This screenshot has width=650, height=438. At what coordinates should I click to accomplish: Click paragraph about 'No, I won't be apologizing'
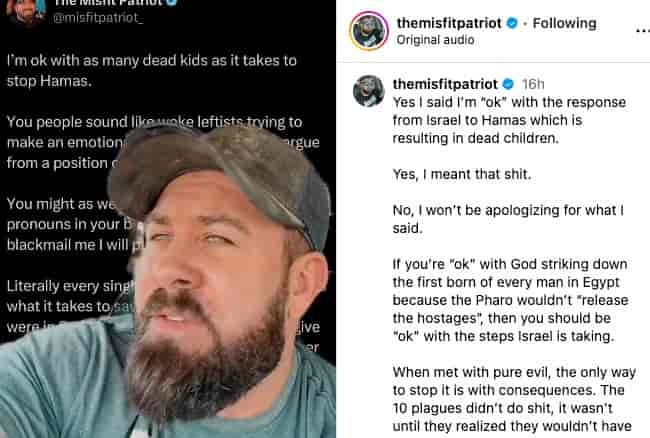click(x=508, y=219)
